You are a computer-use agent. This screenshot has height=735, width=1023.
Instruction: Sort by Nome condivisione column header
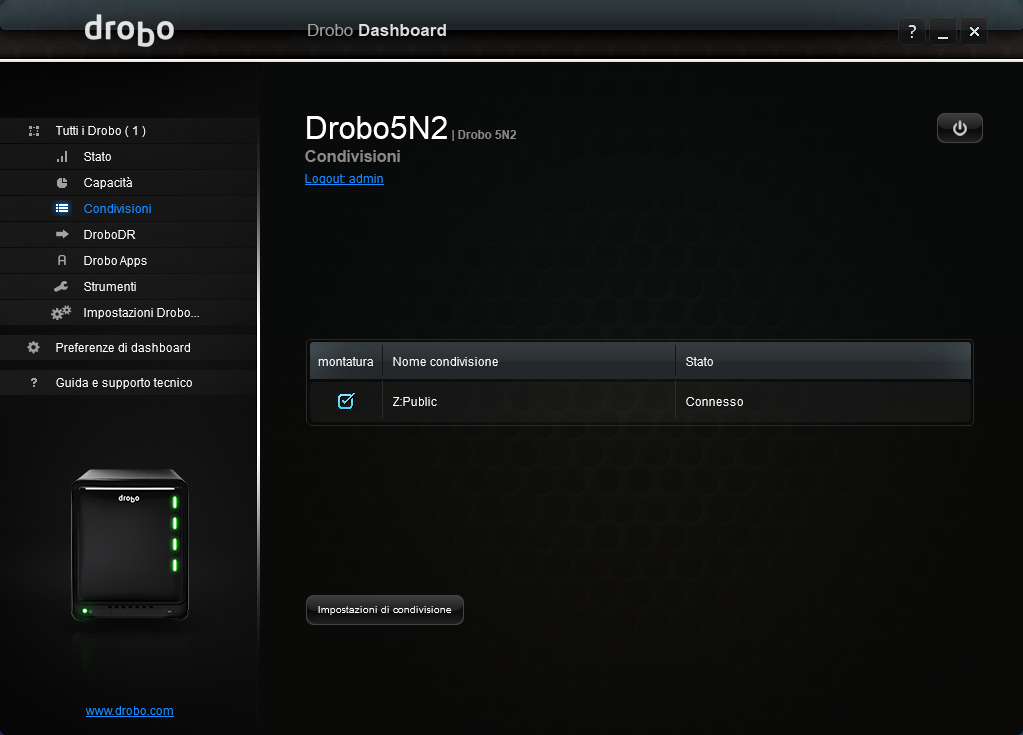point(528,361)
